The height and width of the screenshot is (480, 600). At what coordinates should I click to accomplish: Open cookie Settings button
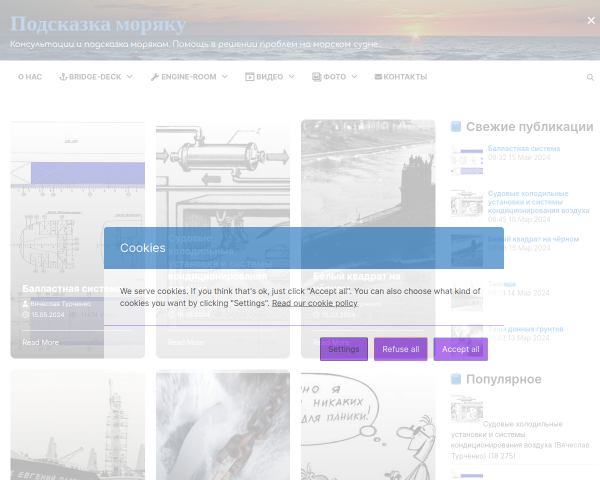pyautogui.click(x=344, y=349)
